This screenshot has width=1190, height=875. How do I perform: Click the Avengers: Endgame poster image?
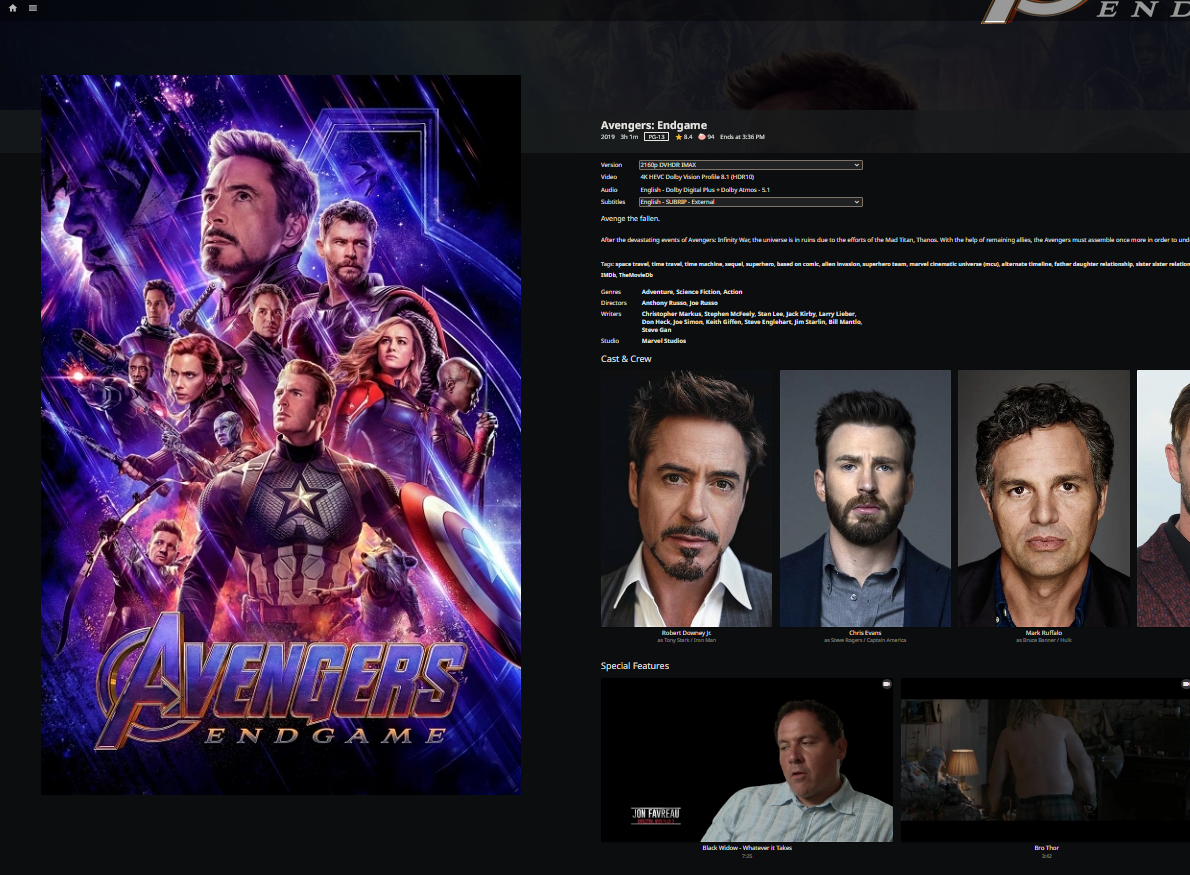click(281, 435)
